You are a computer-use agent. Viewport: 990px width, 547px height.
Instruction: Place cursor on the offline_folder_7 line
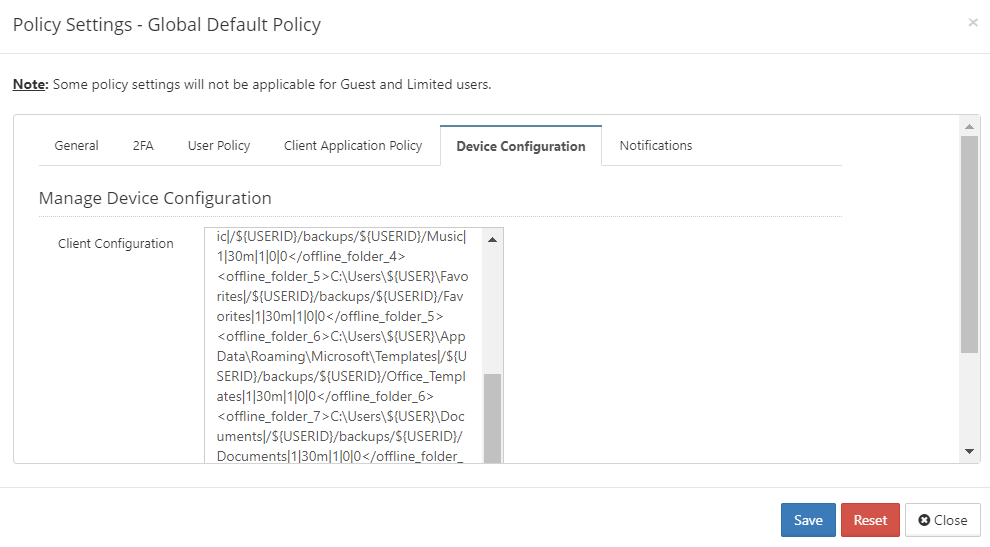pyautogui.click(x=340, y=417)
